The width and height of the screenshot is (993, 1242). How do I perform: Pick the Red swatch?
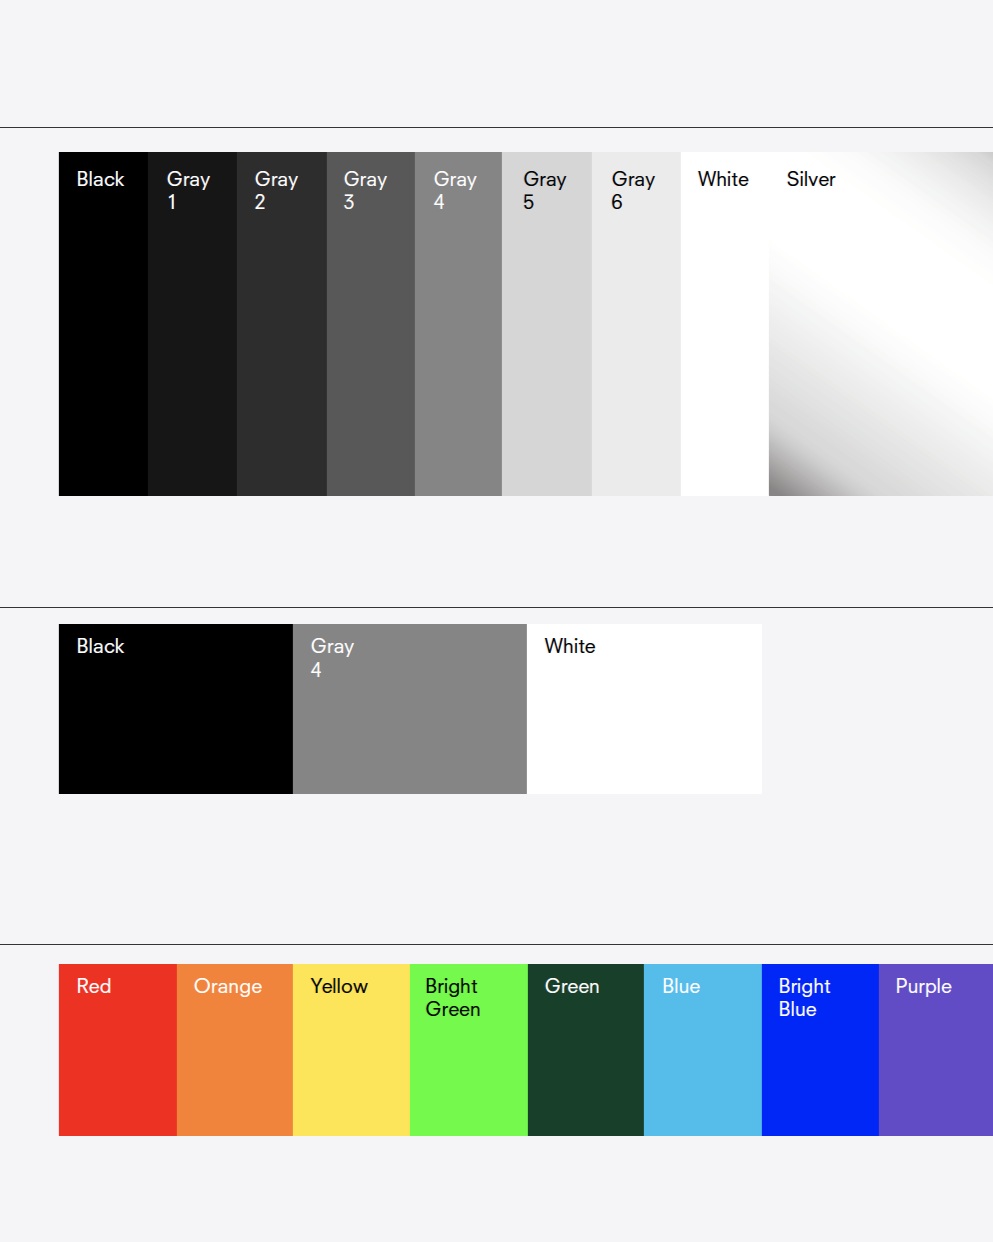[x=118, y=1050]
